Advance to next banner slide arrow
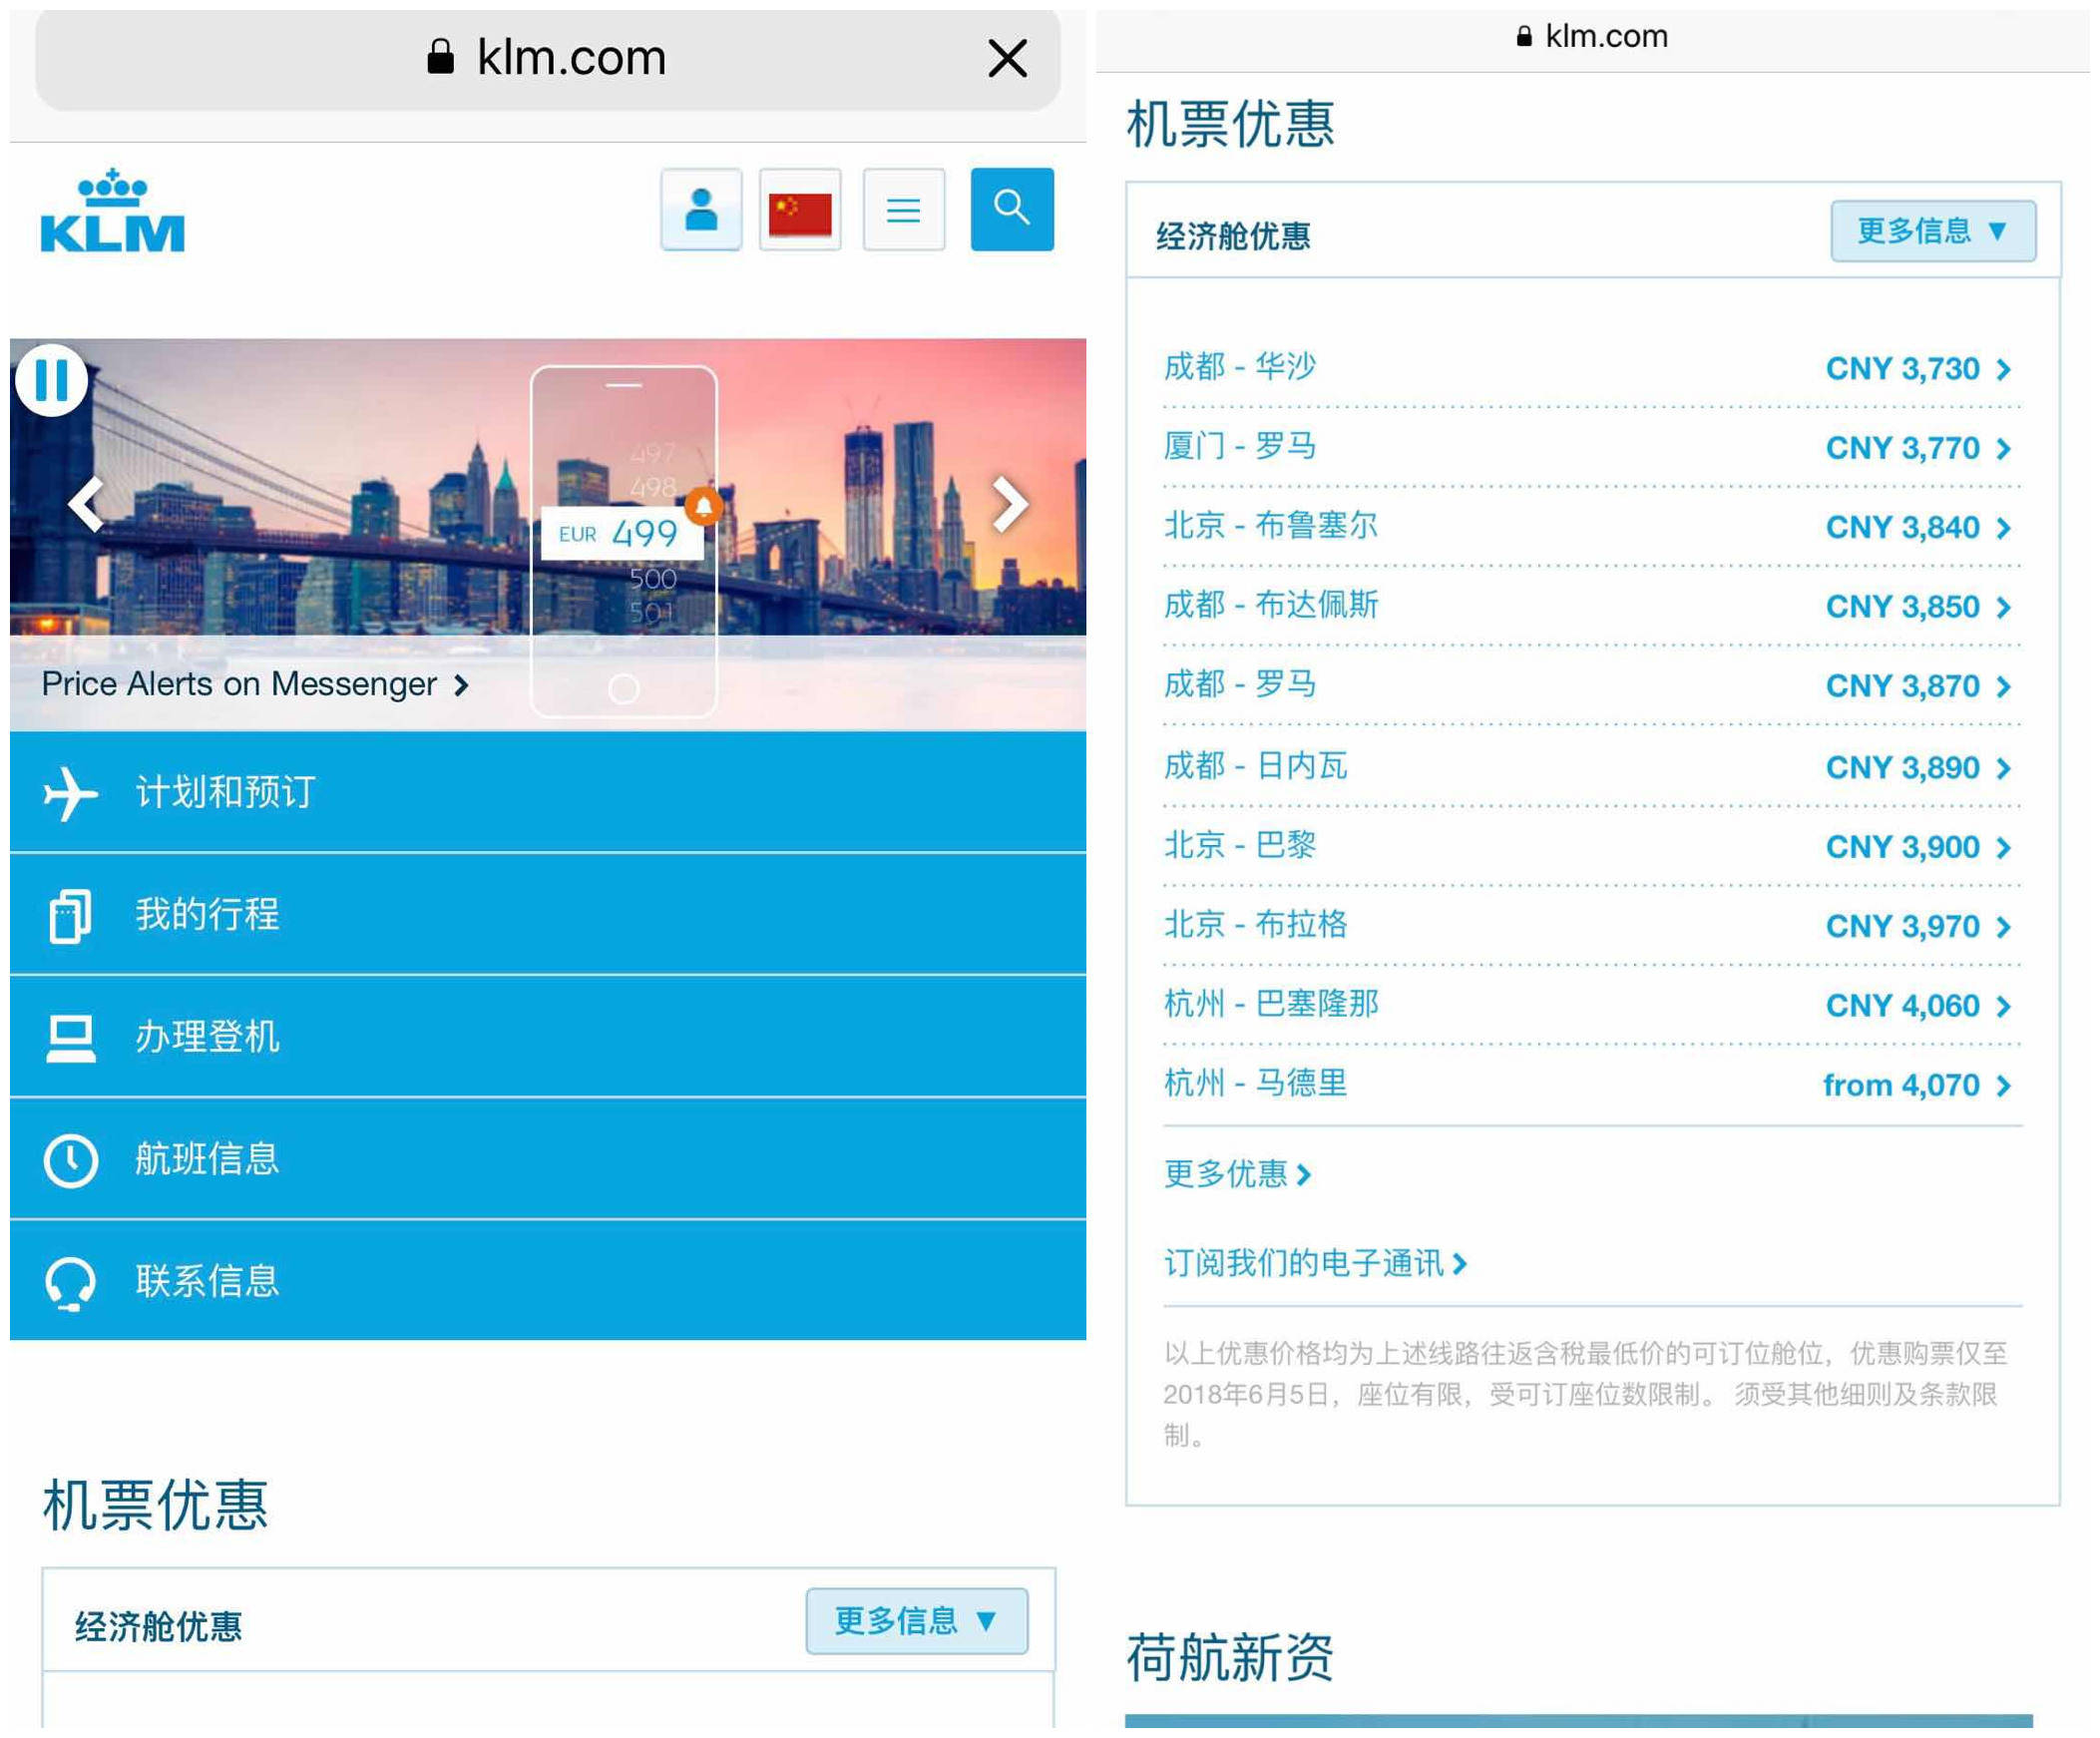 (1010, 503)
